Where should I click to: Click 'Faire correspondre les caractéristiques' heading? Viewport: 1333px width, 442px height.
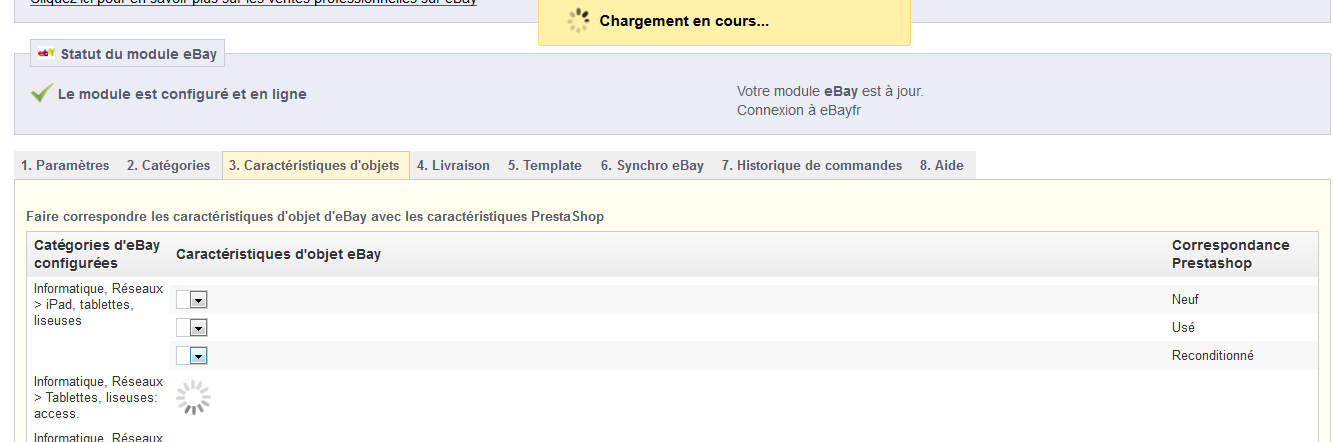point(315,216)
